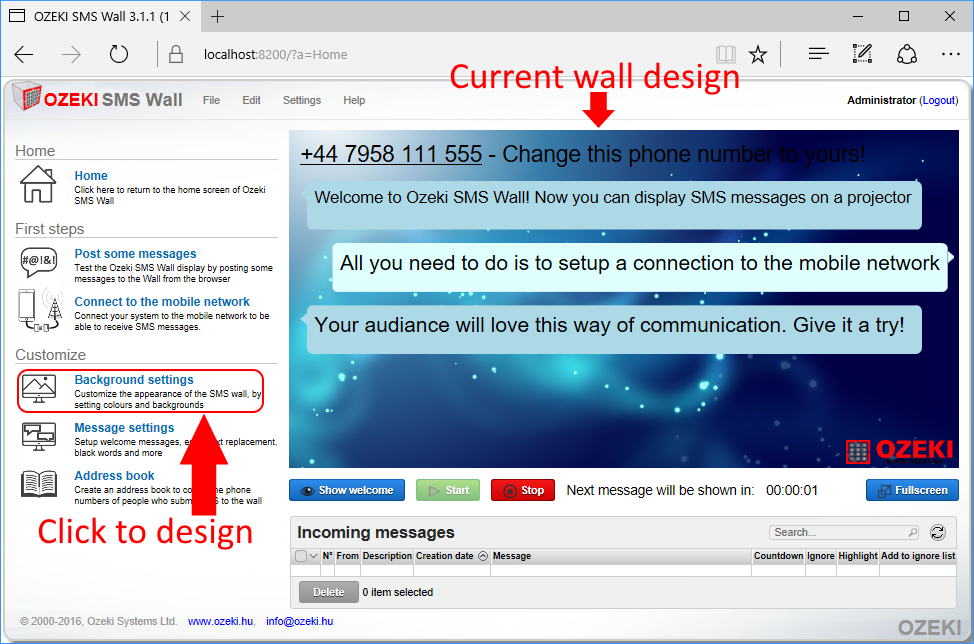Refresh the incoming messages list

point(937,532)
